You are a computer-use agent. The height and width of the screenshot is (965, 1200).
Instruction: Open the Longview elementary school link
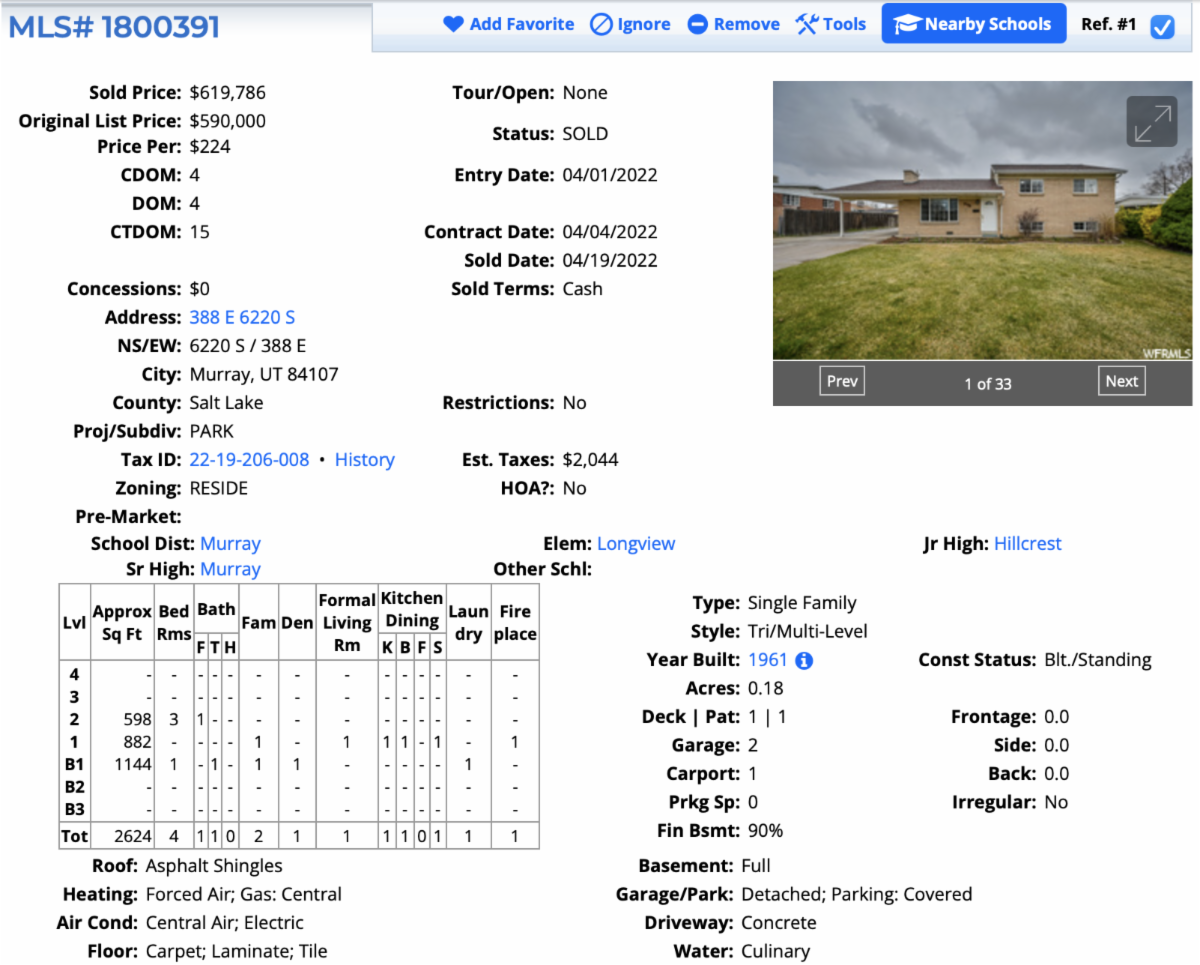click(636, 543)
